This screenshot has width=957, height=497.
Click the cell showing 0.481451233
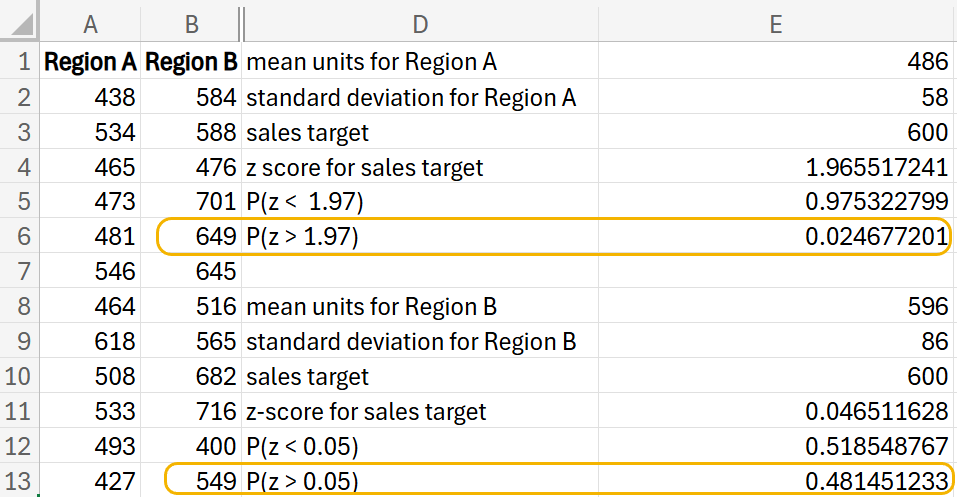[776, 481]
